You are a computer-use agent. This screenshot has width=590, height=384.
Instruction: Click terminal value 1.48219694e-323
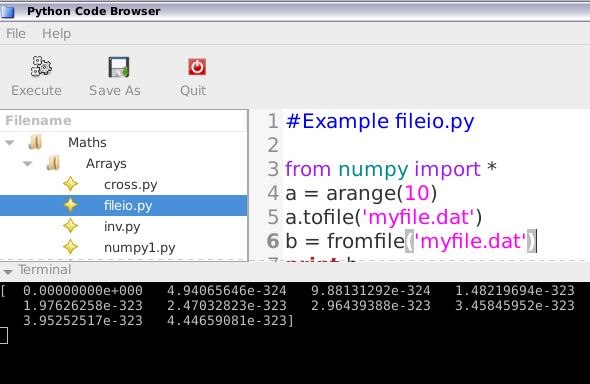coord(515,291)
